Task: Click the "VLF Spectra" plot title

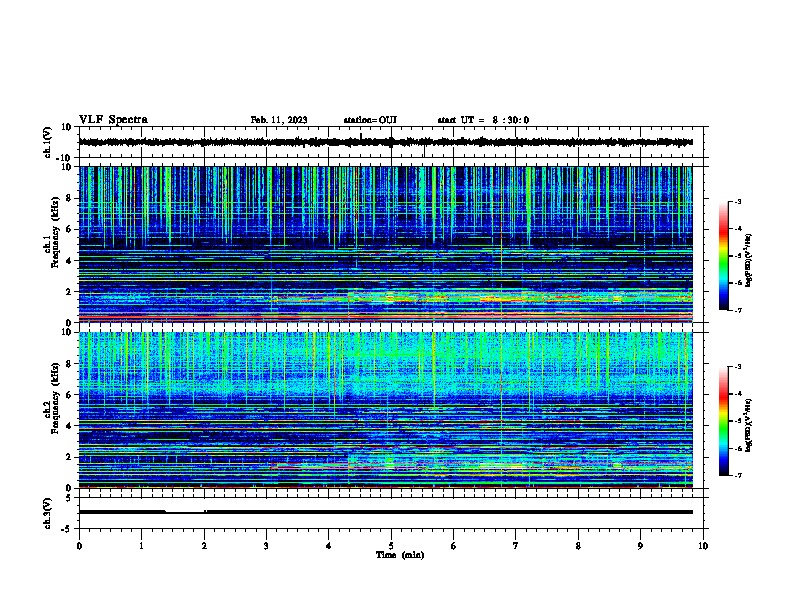Action: point(113,120)
